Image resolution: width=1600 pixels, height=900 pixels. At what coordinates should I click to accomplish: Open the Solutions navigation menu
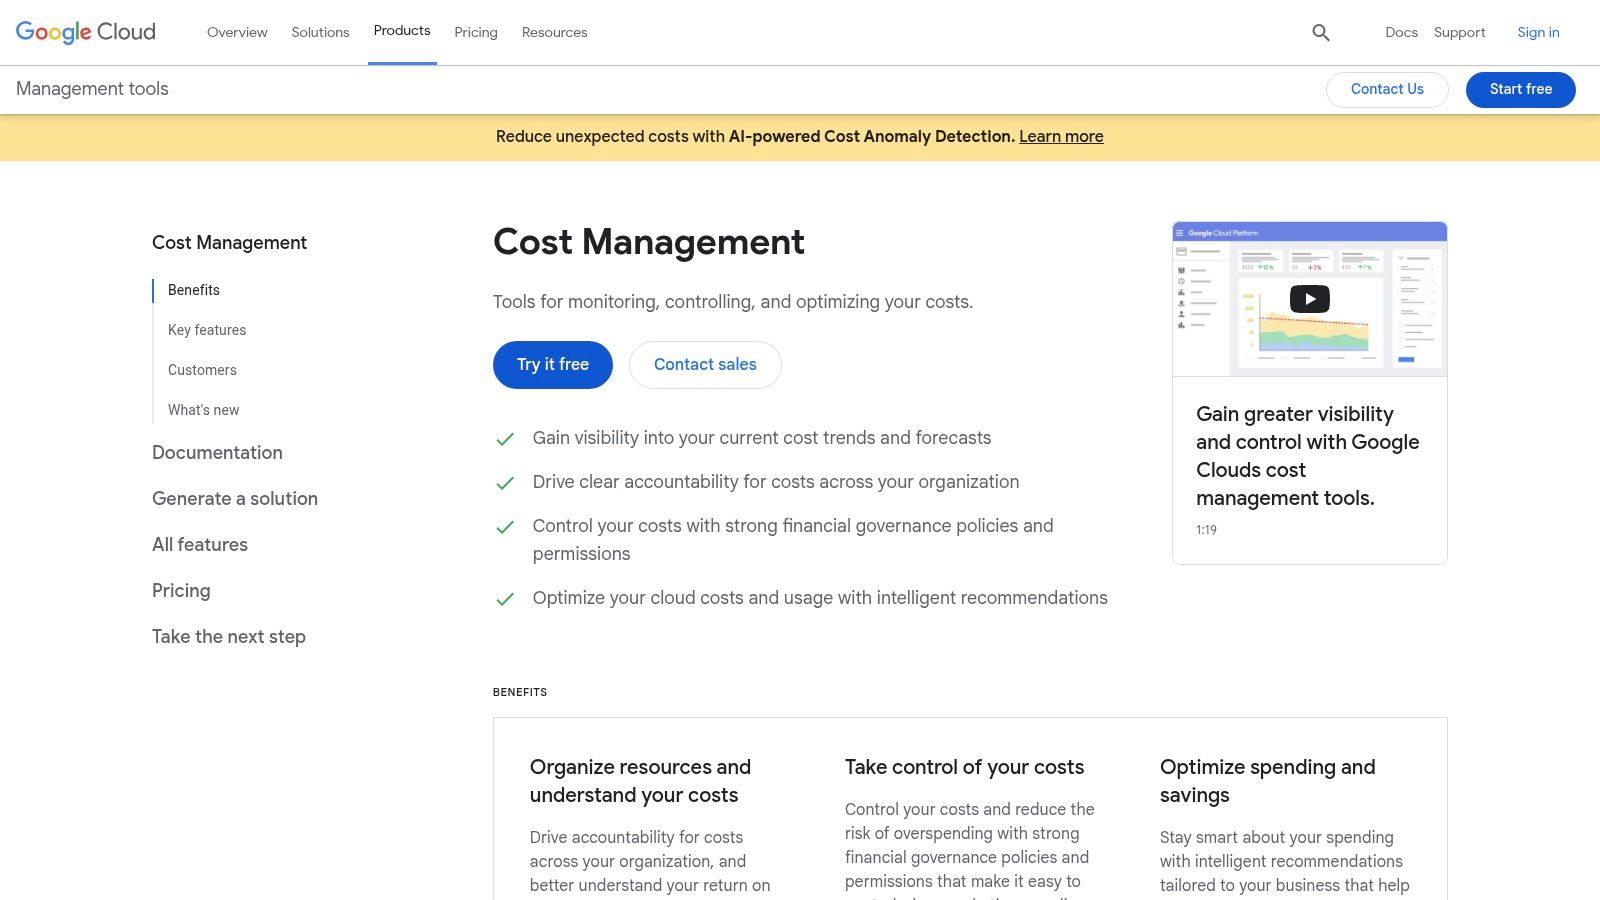[x=320, y=32]
